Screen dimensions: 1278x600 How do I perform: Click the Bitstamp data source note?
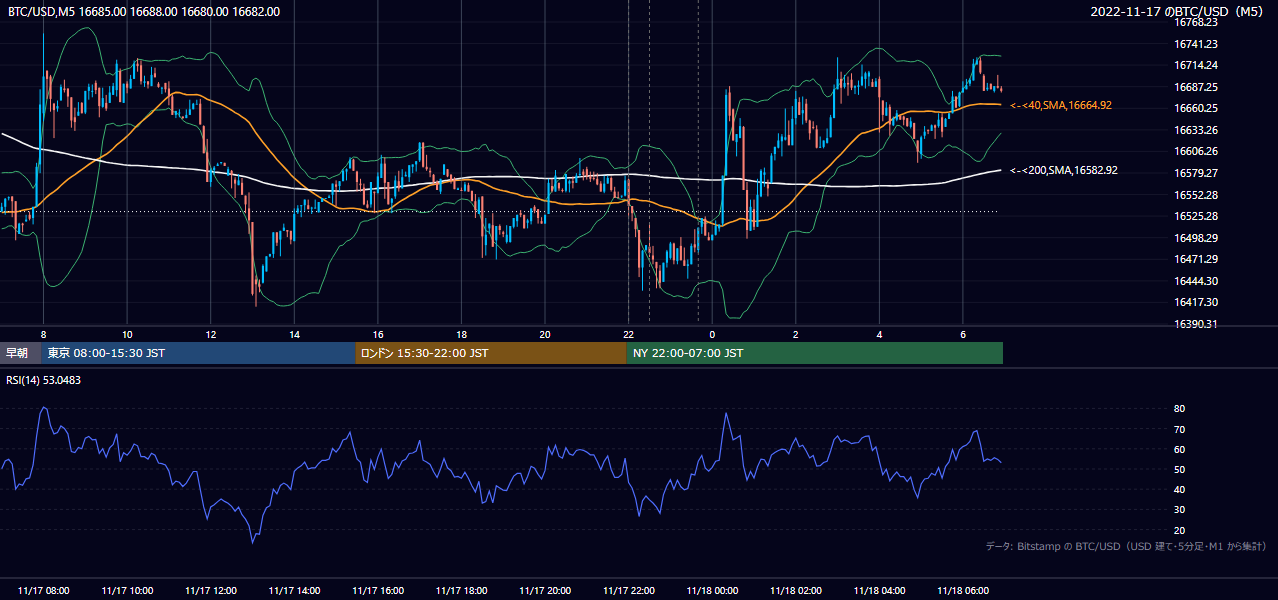(x=1126, y=547)
